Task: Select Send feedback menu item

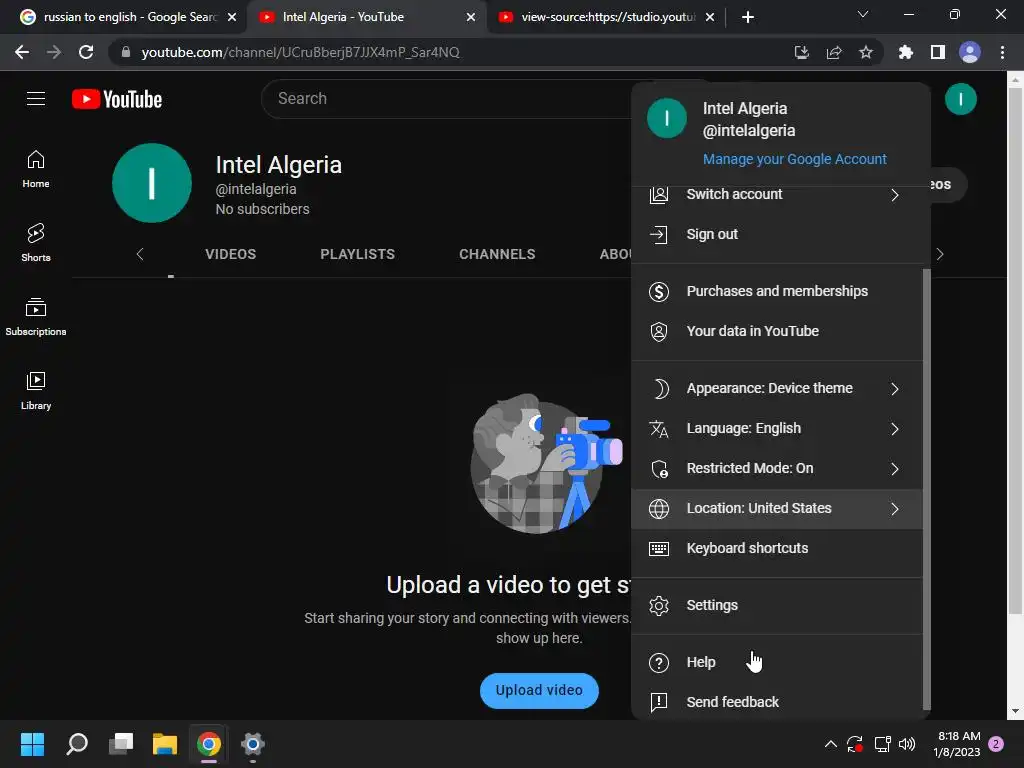Action: tap(776, 703)
